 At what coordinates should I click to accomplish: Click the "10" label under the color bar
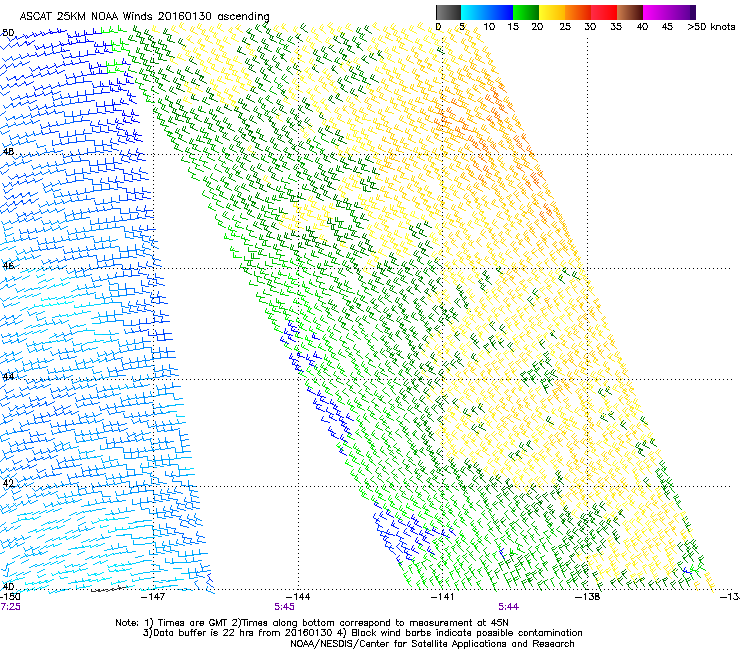tap(489, 27)
